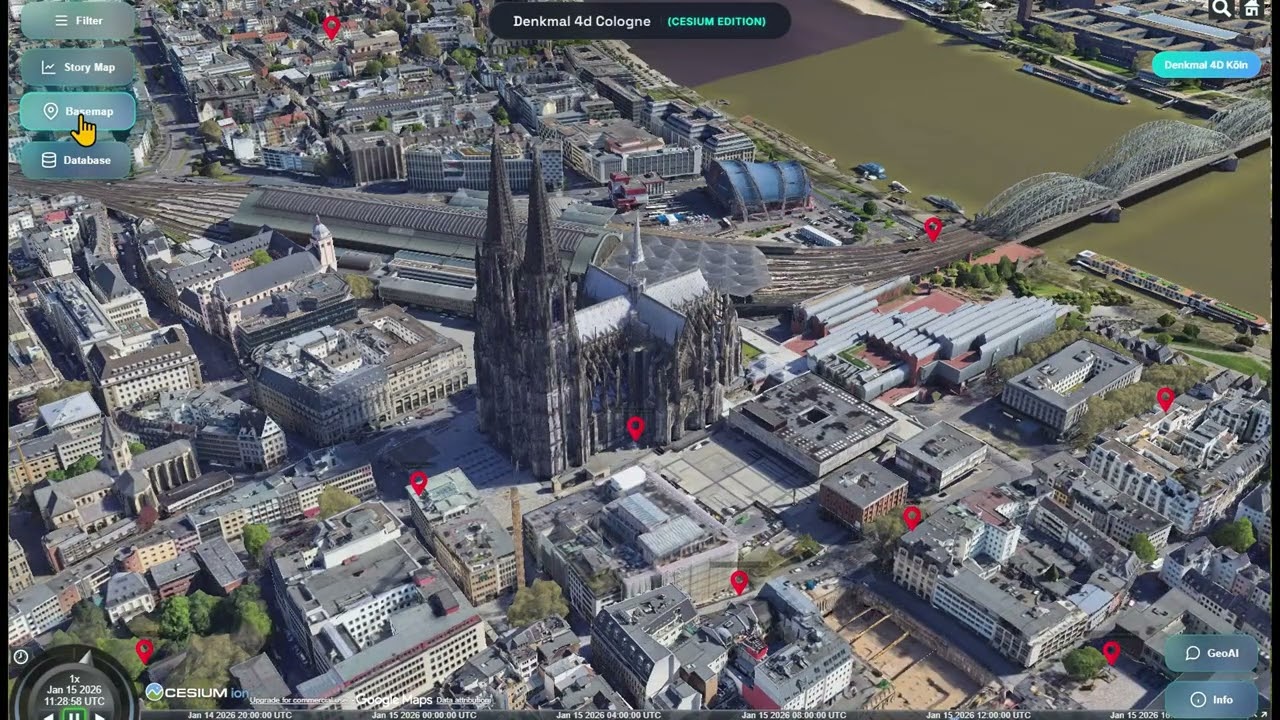Click the search magnifier icon
Viewport: 1280px width, 720px height.
(x=1221, y=9)
